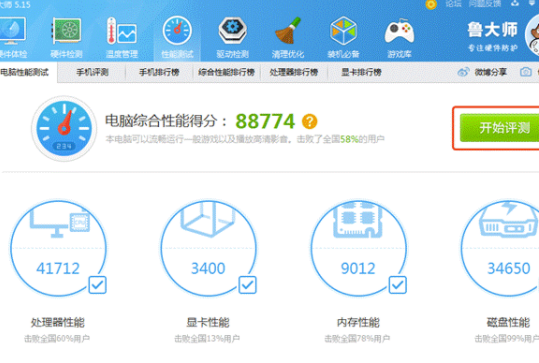Click the processor monitor icon in 41712 circle
Screen dimensions: 539x363
pyautogui.click(x=60, y=223)
